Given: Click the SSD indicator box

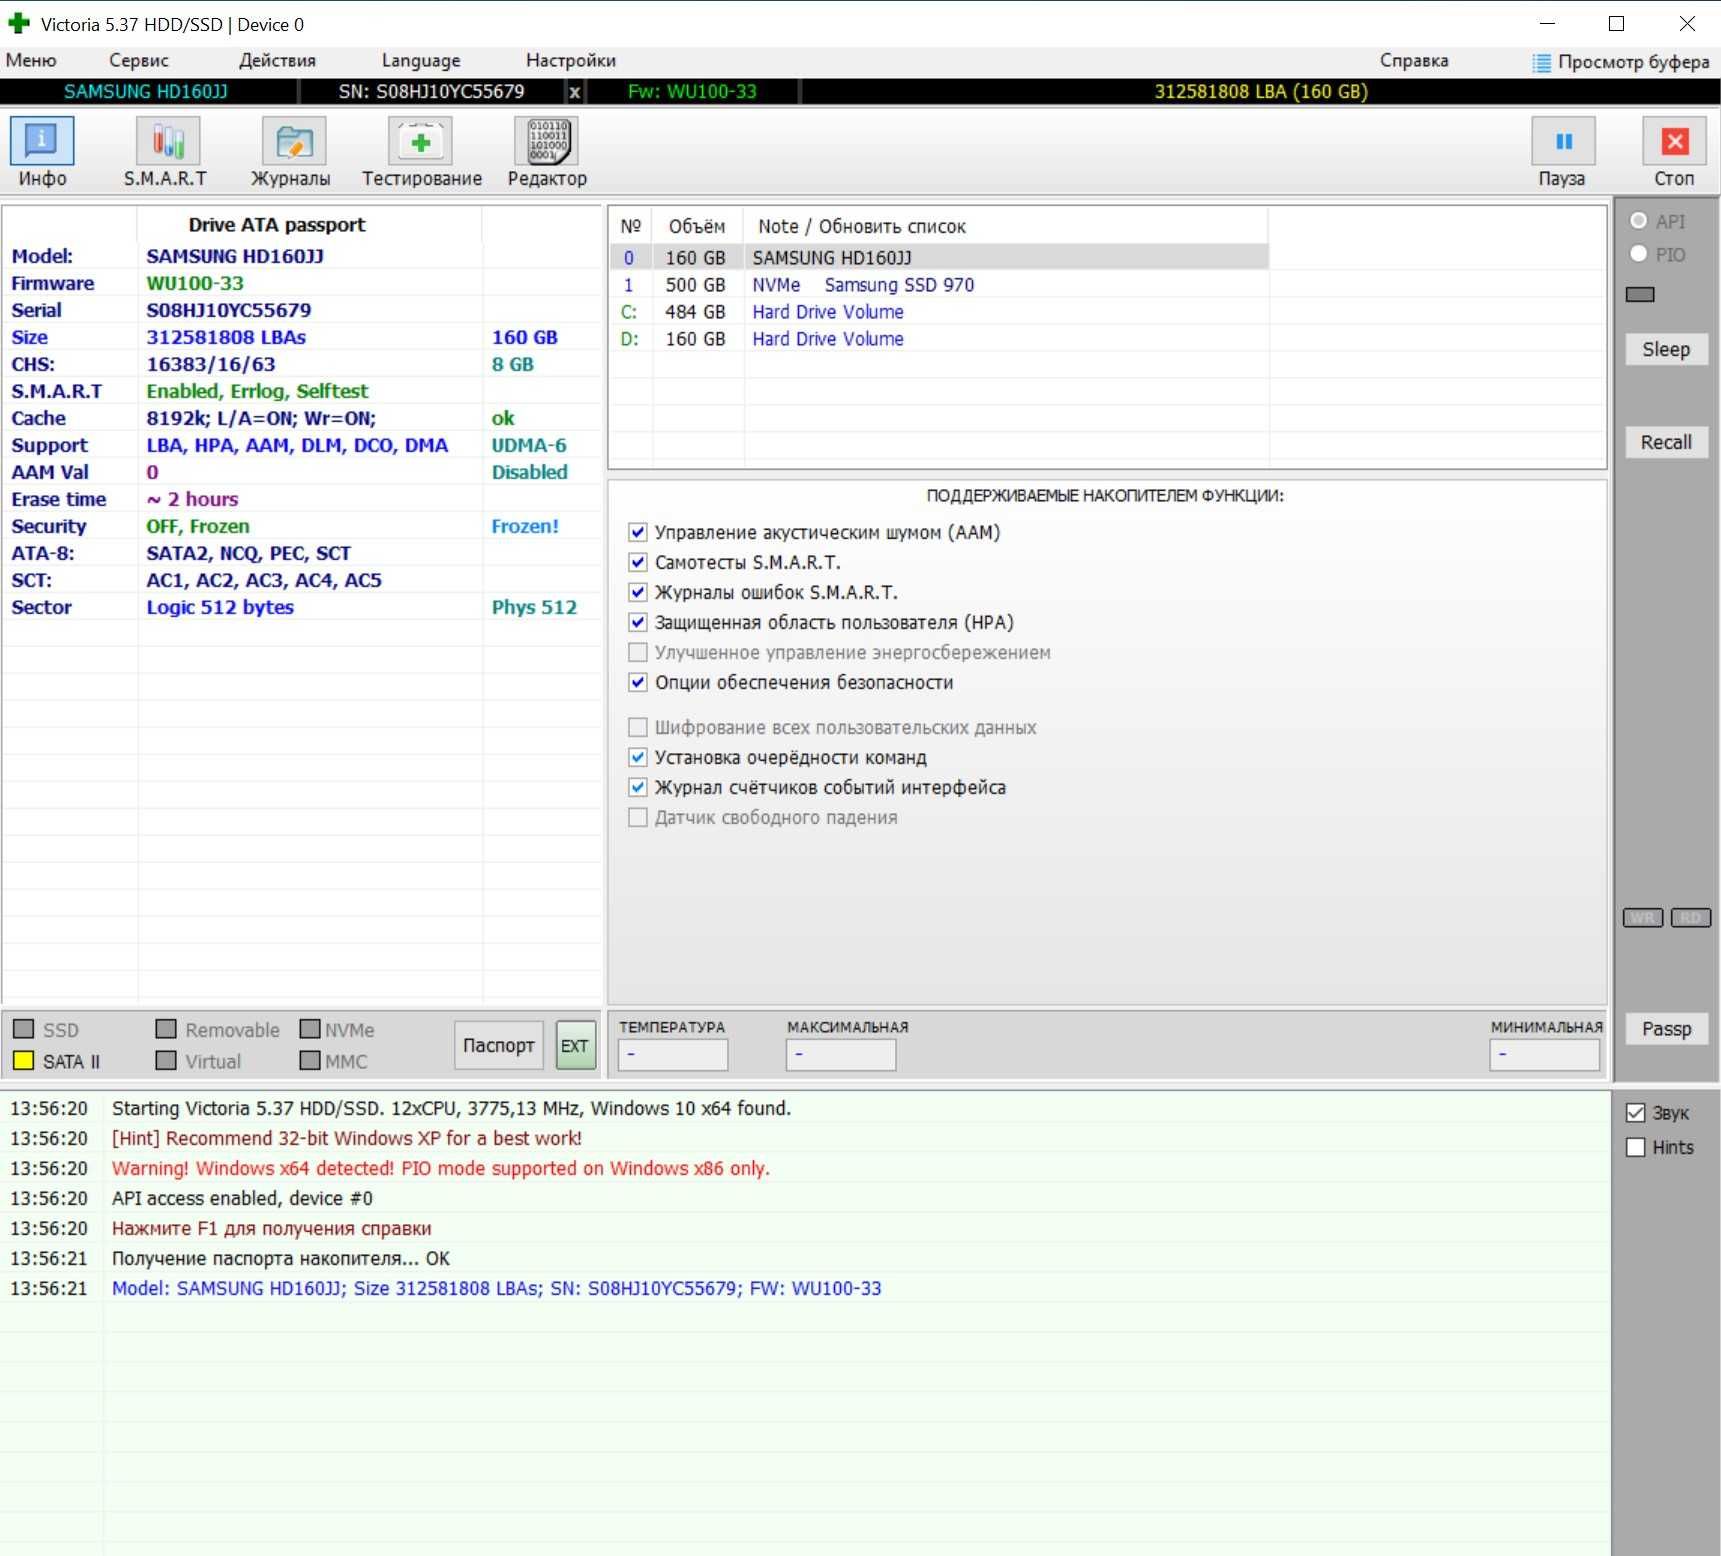Looking at the screenshot, I should pyautogui.click(x=24, y=1029).
